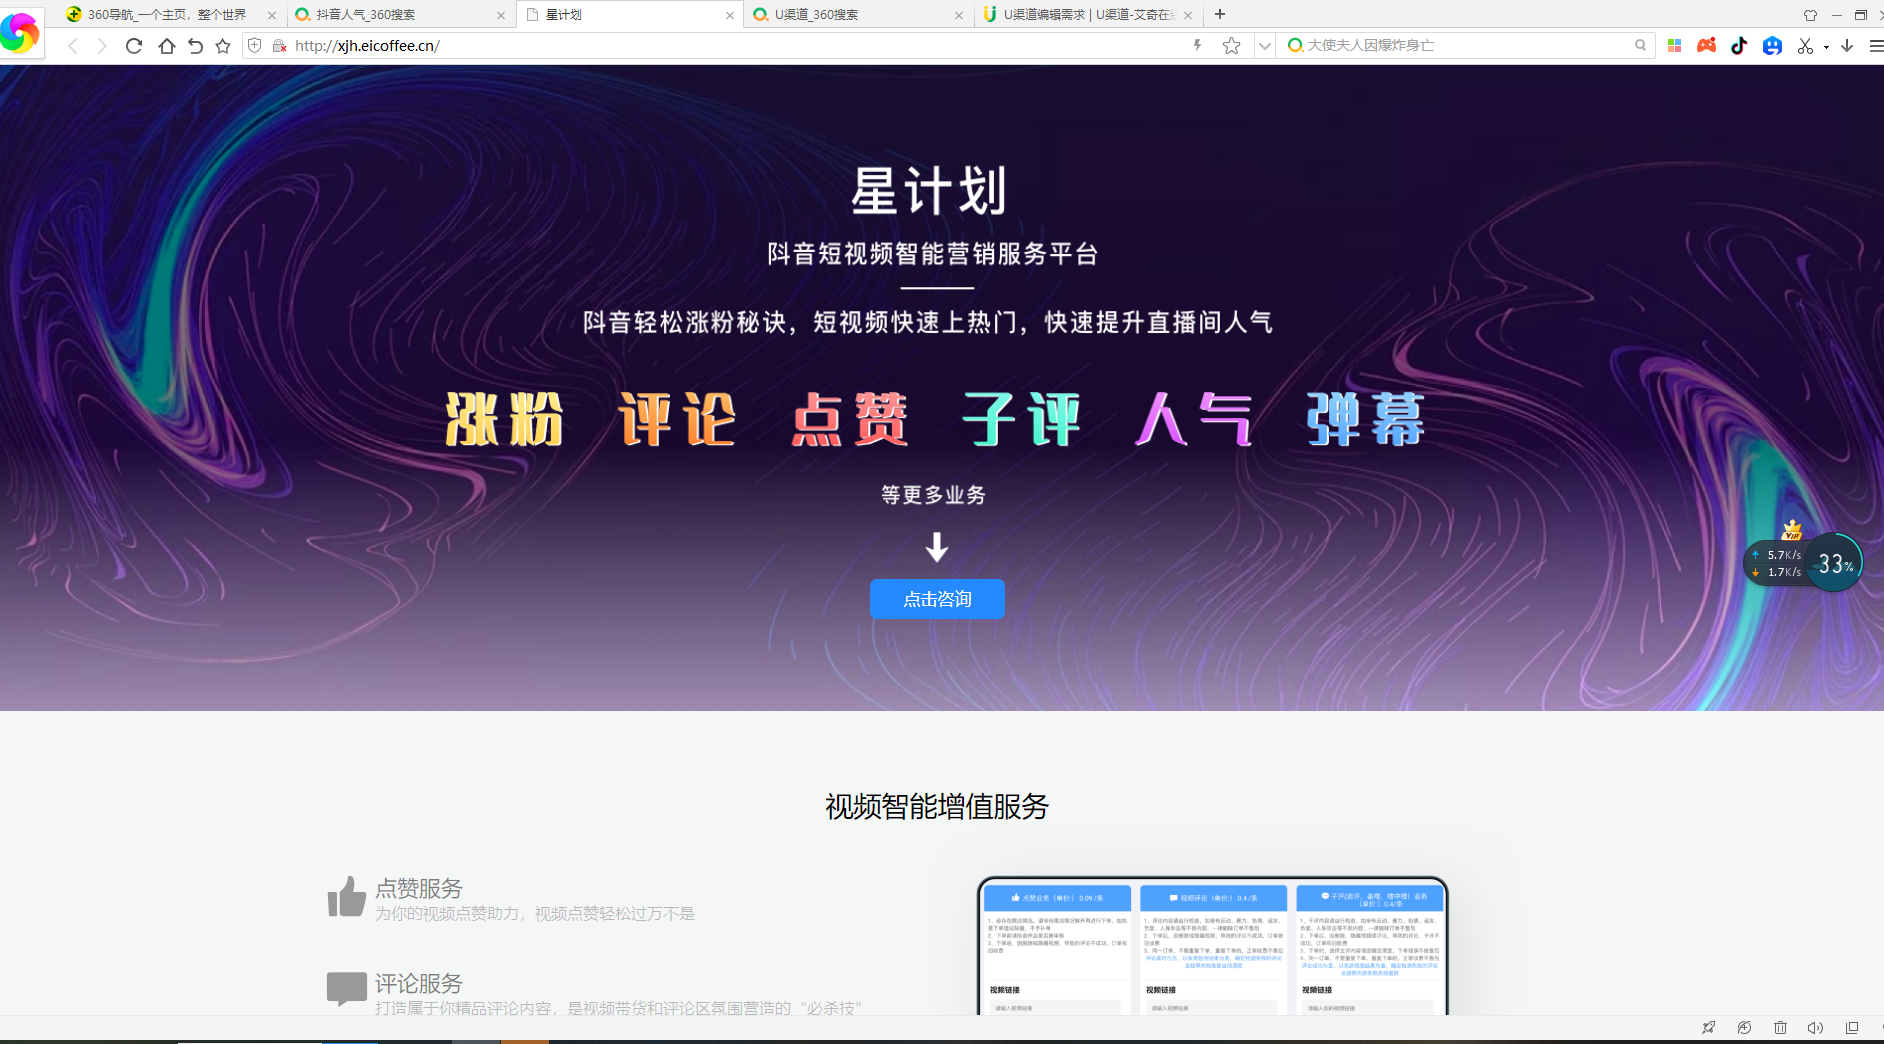This screenshot has height=1044, width=1884.
Task: Bookmark this page with address bar star
Action: pyautogui.click(x=1231, y=46)
